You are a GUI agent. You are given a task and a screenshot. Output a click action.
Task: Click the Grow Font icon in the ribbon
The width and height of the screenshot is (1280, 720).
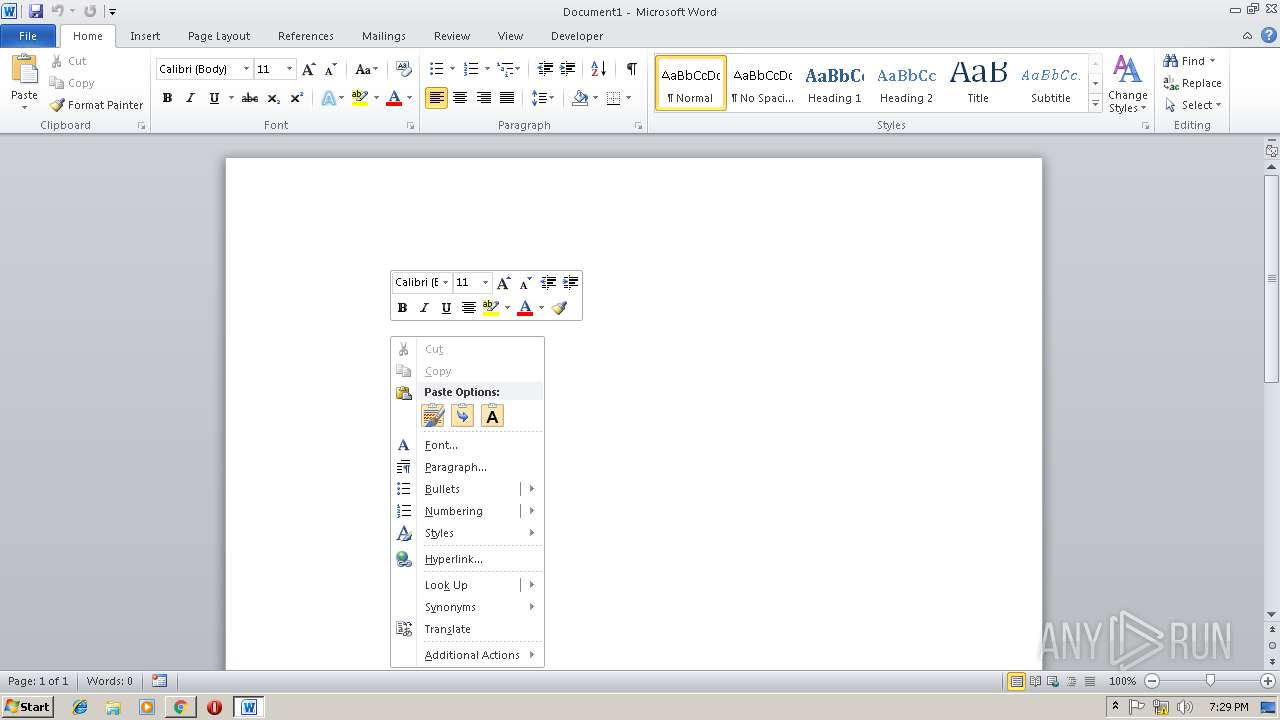click(308, 69)
